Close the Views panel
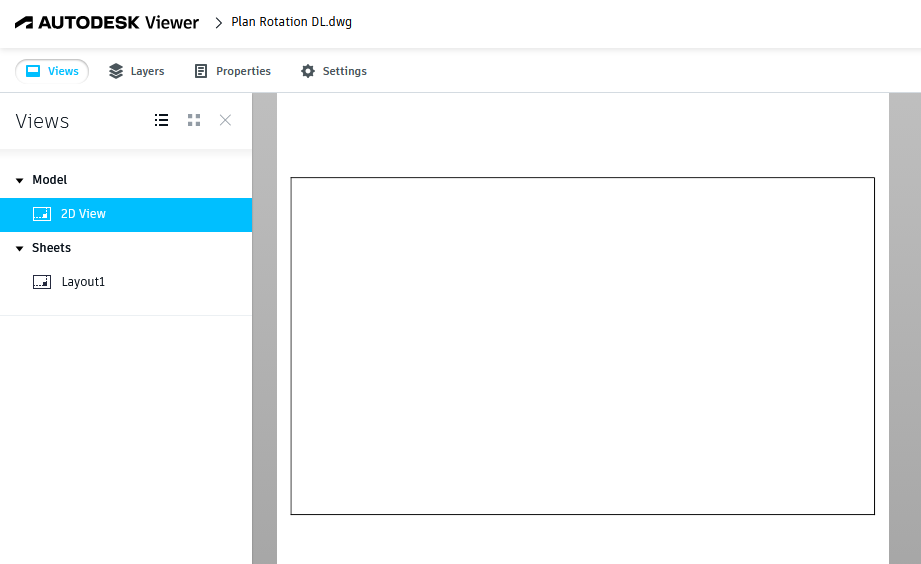Viewport: 921px width, 564px height. (225, 120)
